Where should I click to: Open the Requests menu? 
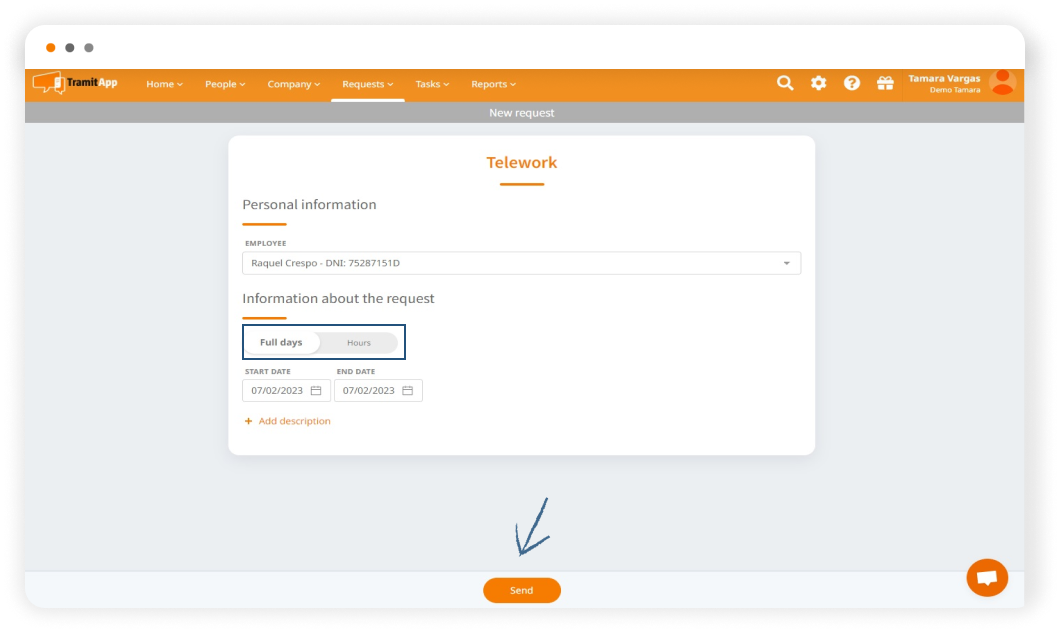coord(367,84)
